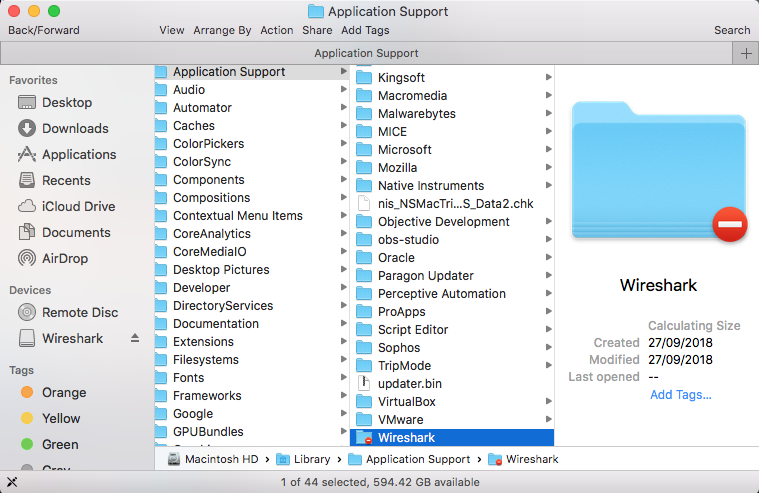Expand the Native Instruments folder arrow
This screenshot has height=493, width=759.
pyautogui.click(x=548, y=186)
